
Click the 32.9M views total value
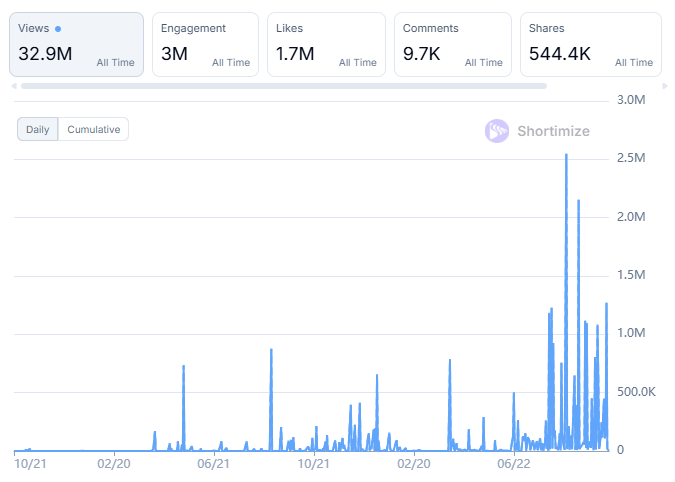pos(46,54)
